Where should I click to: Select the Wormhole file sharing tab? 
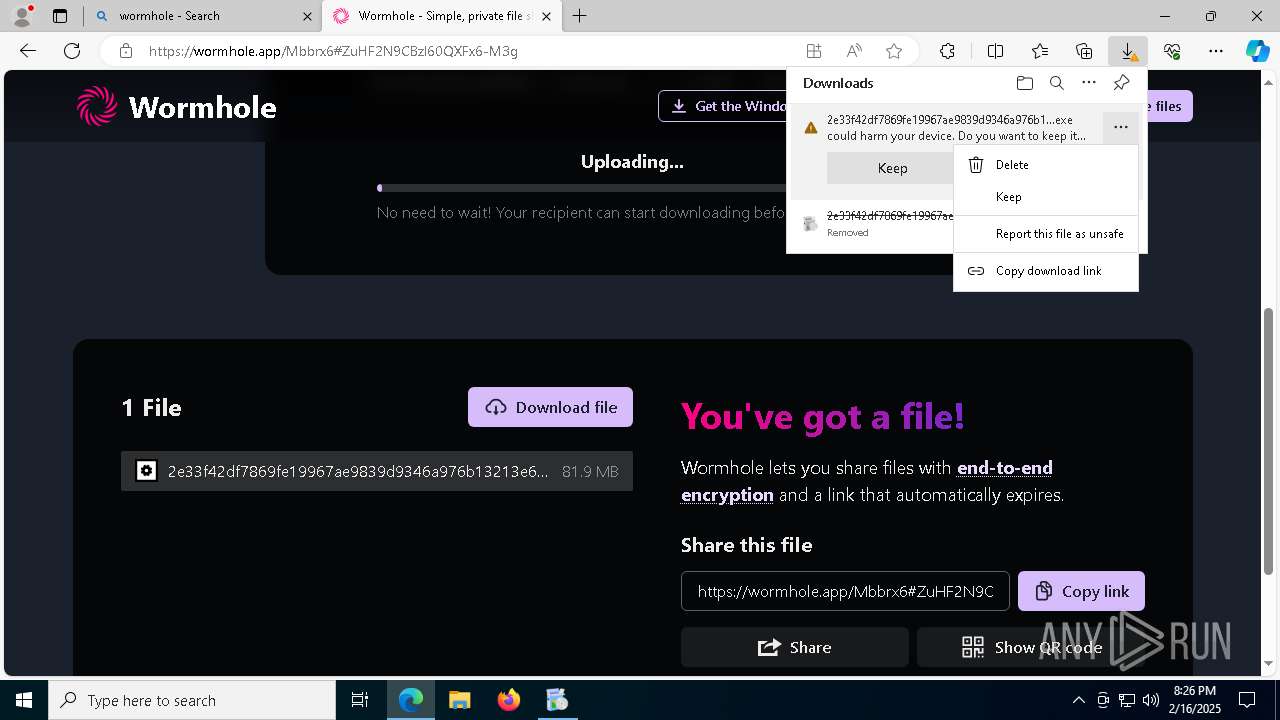coord(440,16)
